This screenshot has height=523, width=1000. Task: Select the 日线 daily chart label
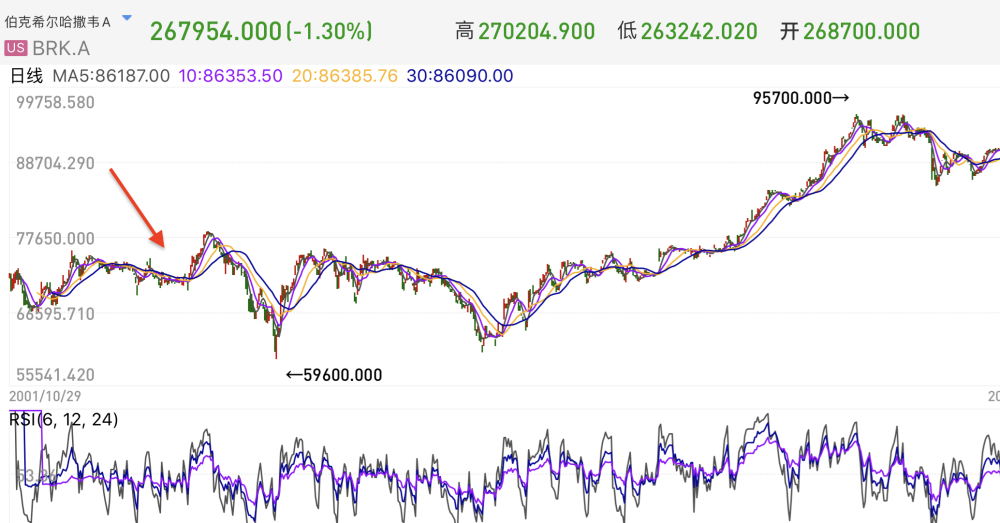click(27, 76)
